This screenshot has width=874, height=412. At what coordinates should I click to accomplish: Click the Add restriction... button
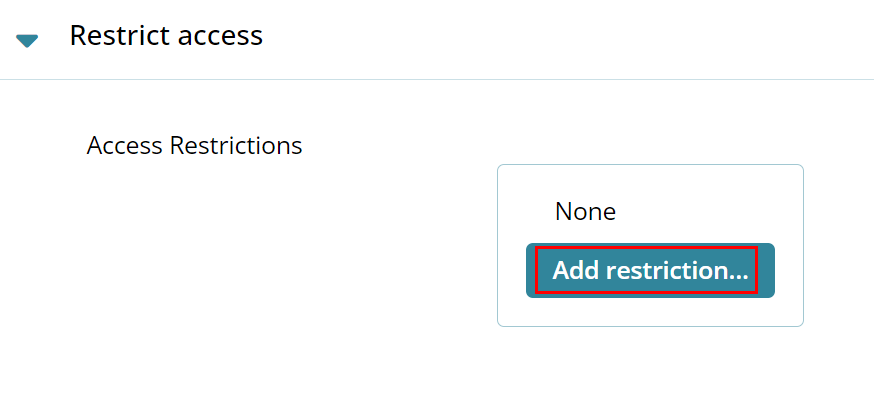[650, 270]
